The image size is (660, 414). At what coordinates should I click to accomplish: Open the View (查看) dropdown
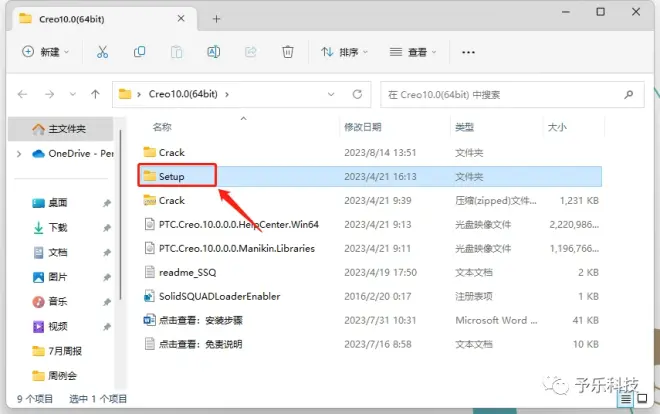point(413,52)
